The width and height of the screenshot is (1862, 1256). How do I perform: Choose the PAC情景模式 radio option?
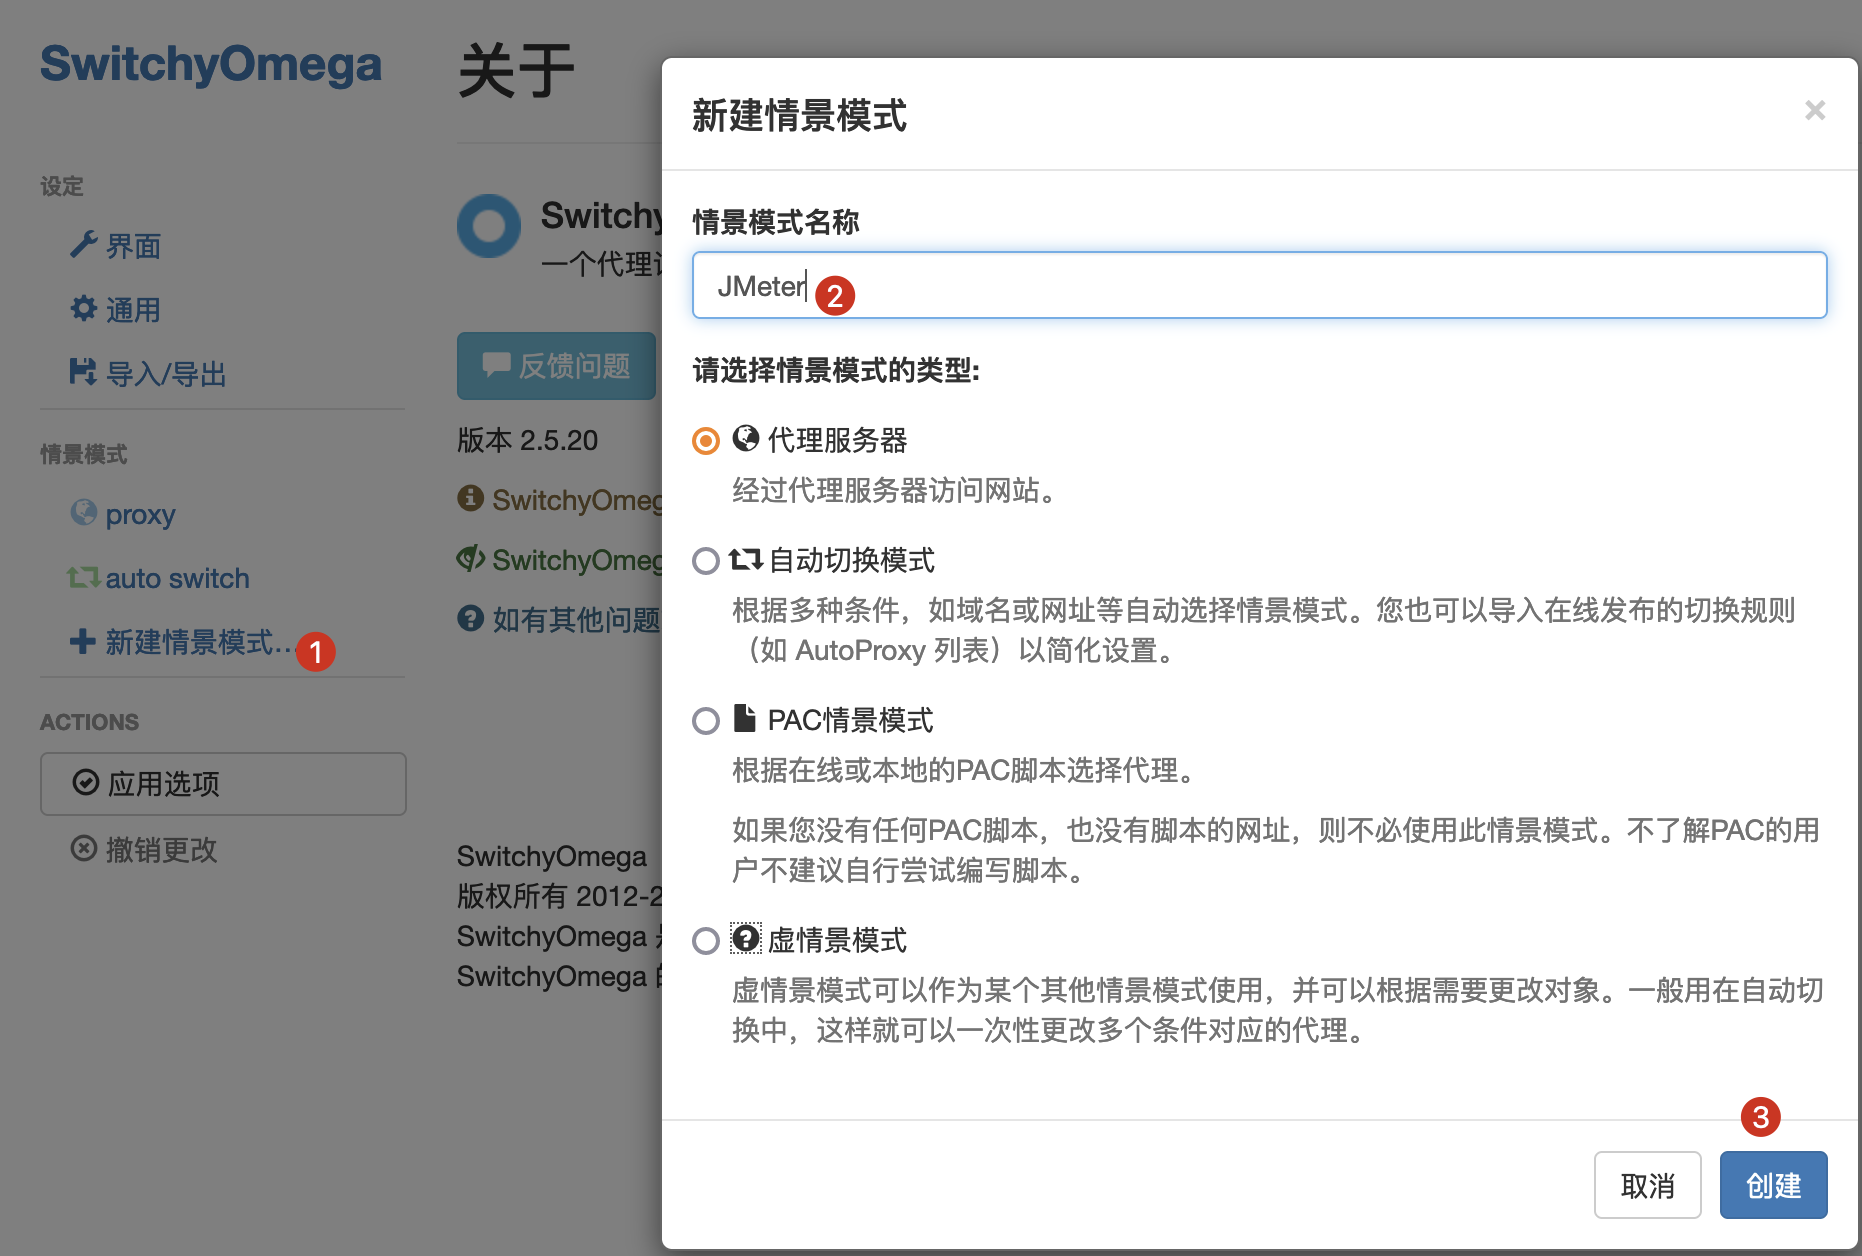[x=706, y=721]
